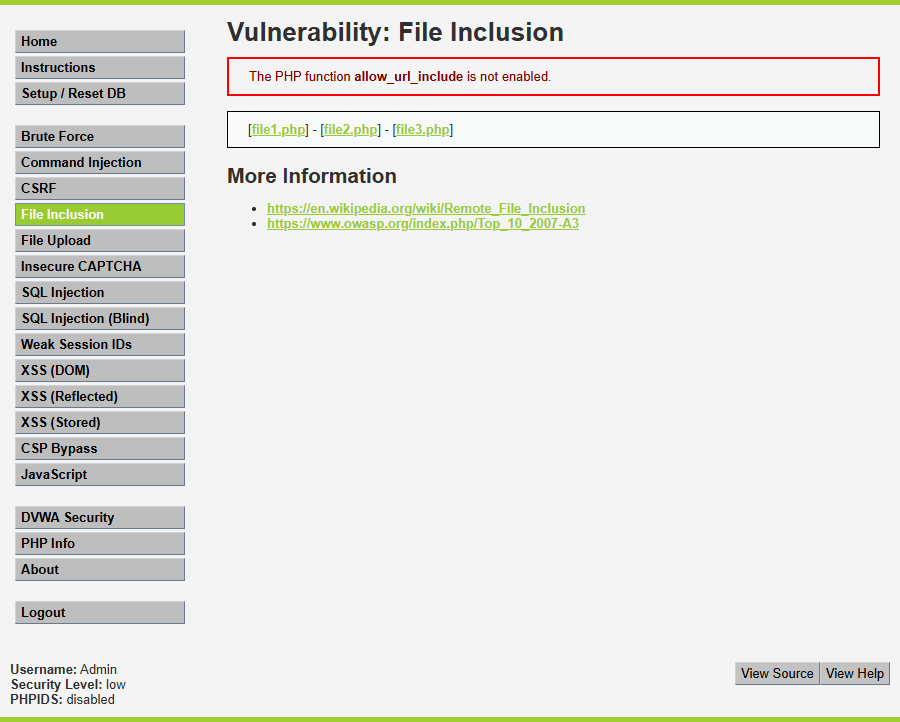
Task: Navigate to the CSRF page
Action: click(100, 189)
